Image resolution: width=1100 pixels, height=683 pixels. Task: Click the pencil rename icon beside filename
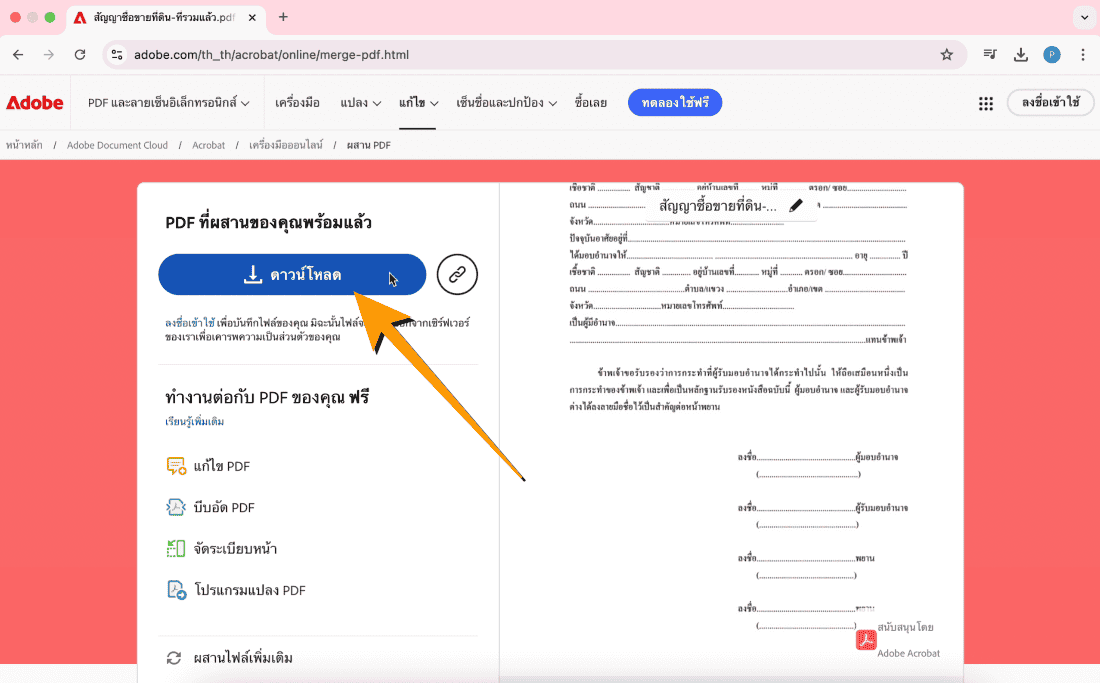[795, 206]
